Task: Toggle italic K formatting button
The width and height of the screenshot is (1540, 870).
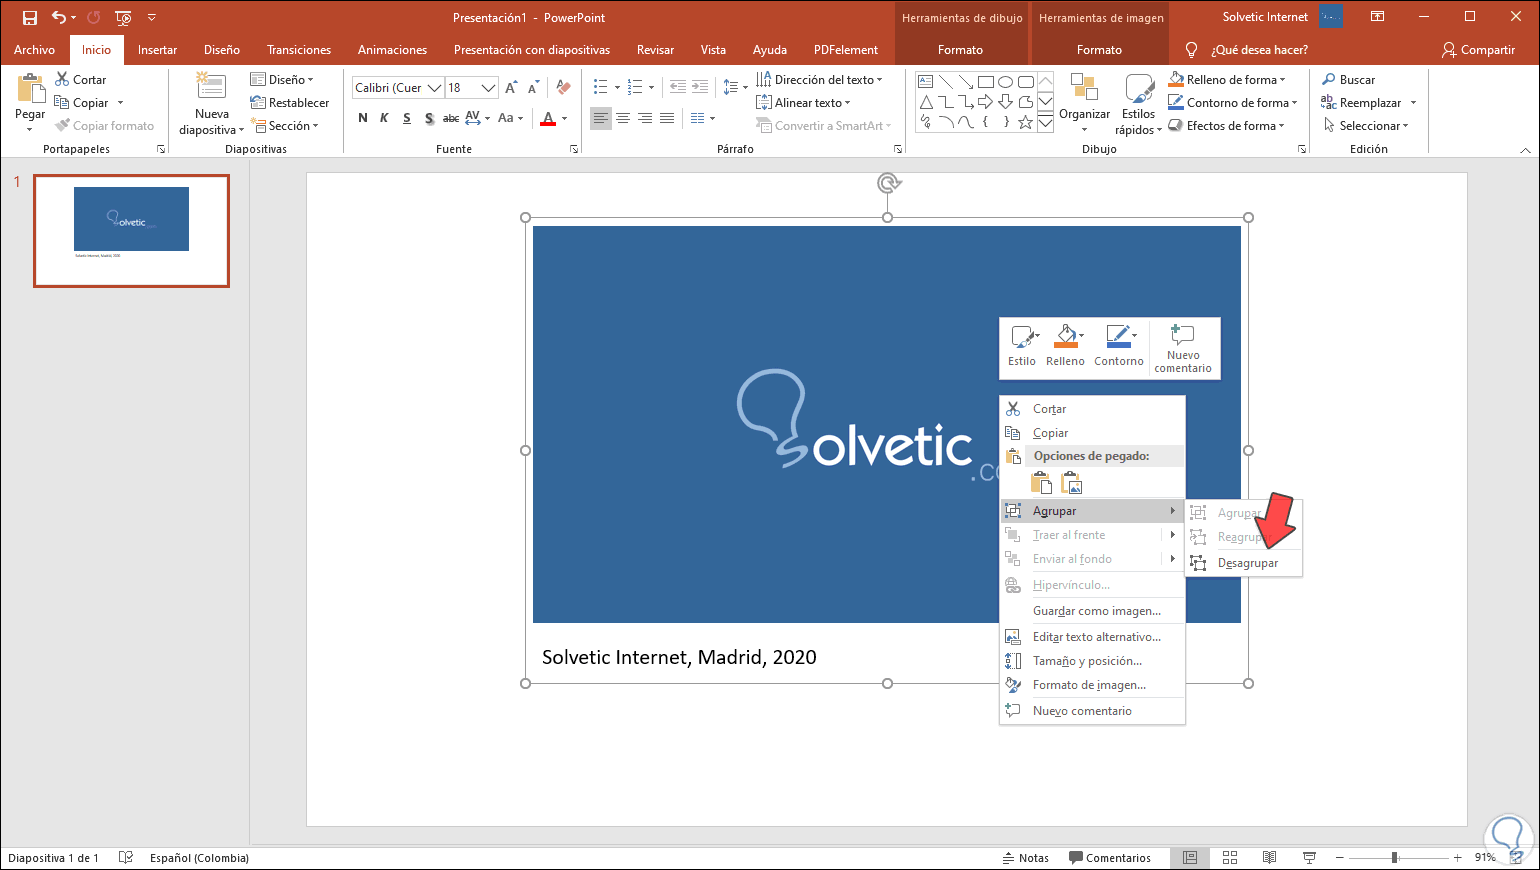Action: (x=384, y=118)
